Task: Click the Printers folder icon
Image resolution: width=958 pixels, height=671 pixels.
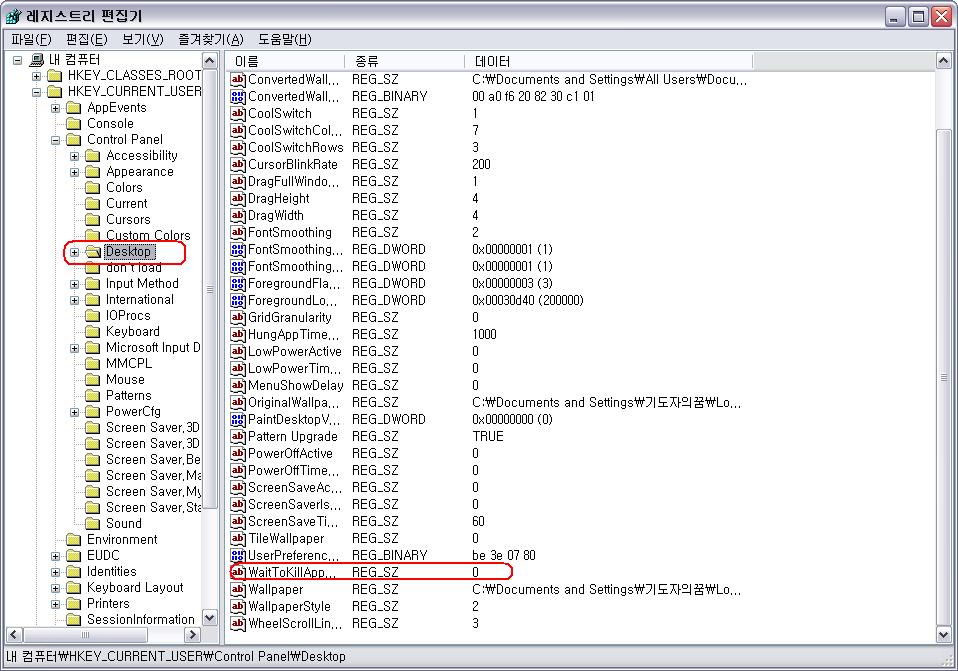Action: pyautogui.click(x=73, y=604)
